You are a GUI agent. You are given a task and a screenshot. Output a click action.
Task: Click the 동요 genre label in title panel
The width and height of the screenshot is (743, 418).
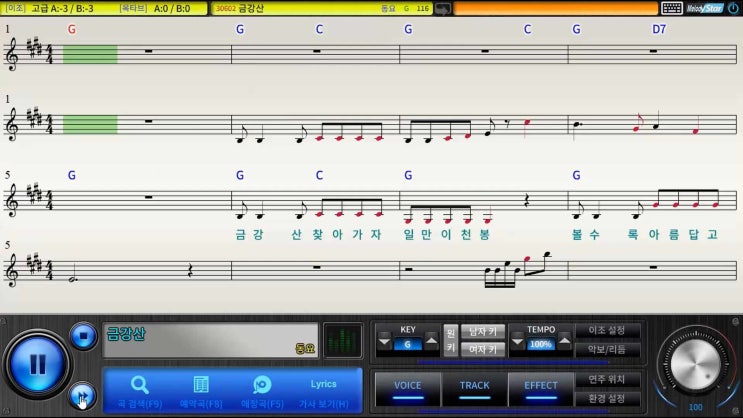(x=305, y=349)
